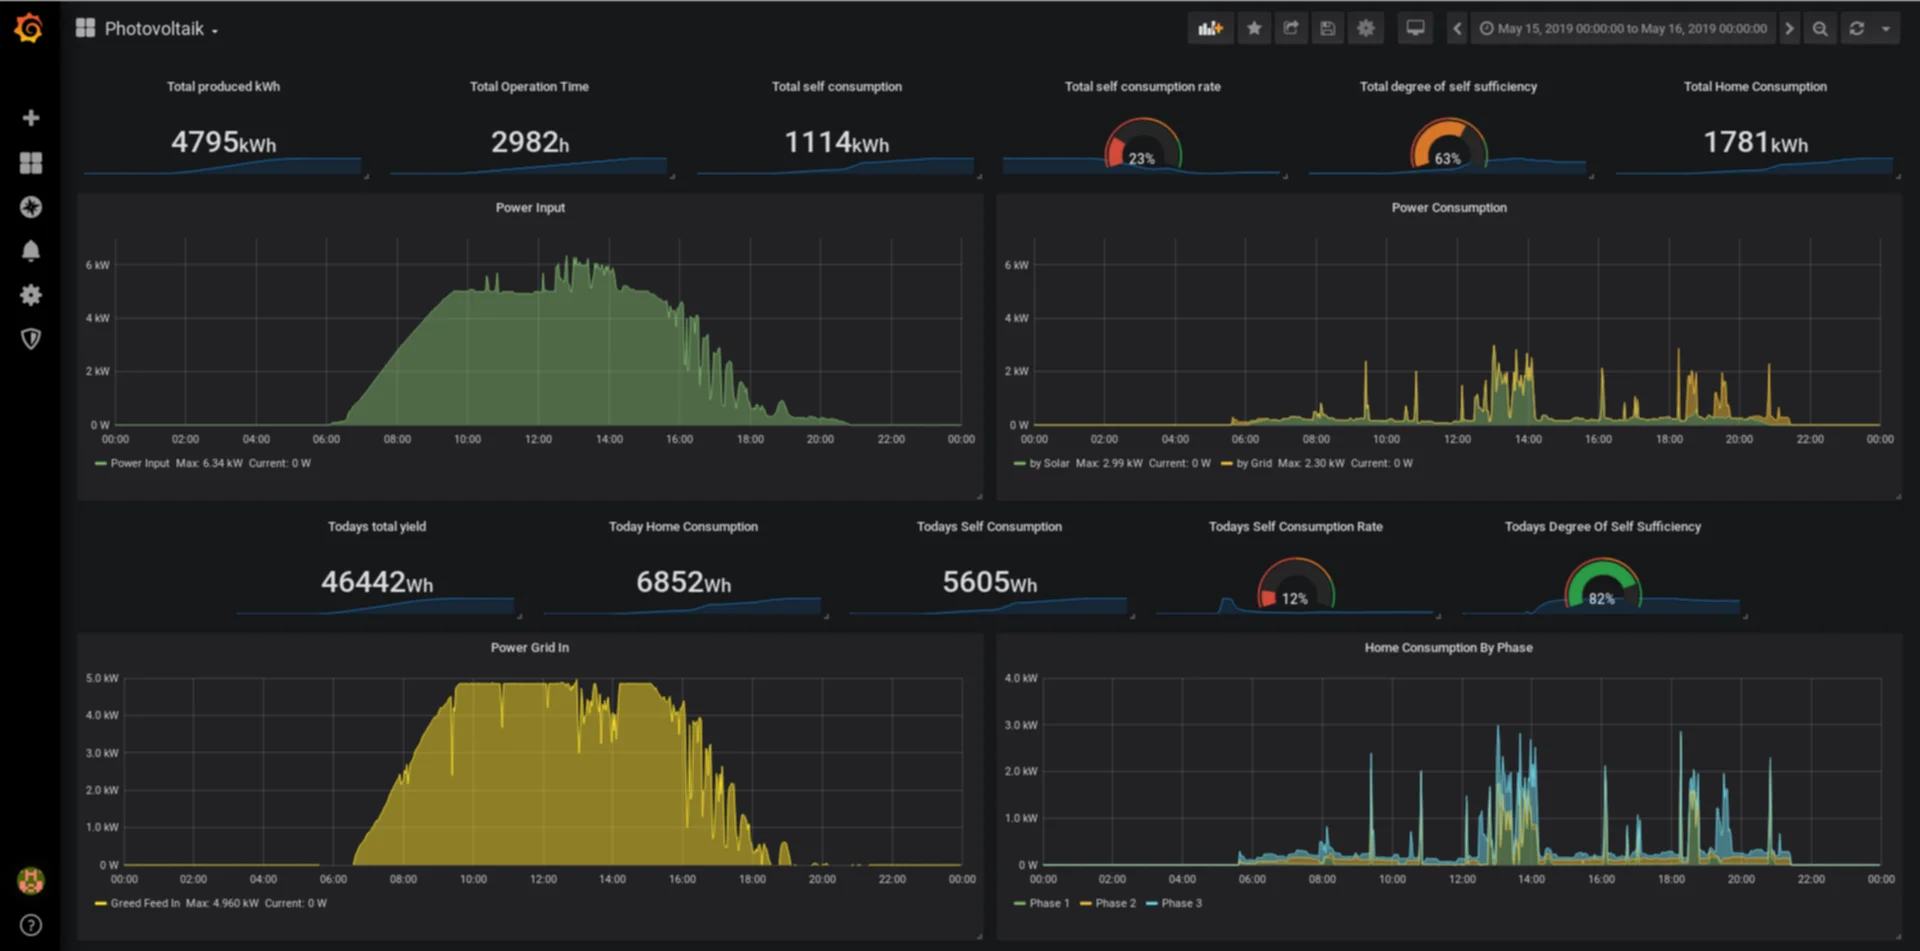Open Total degree of self sufficiency title
Image resolution: width=1920 pixels, height=951 pixels.
(1448, 87)
